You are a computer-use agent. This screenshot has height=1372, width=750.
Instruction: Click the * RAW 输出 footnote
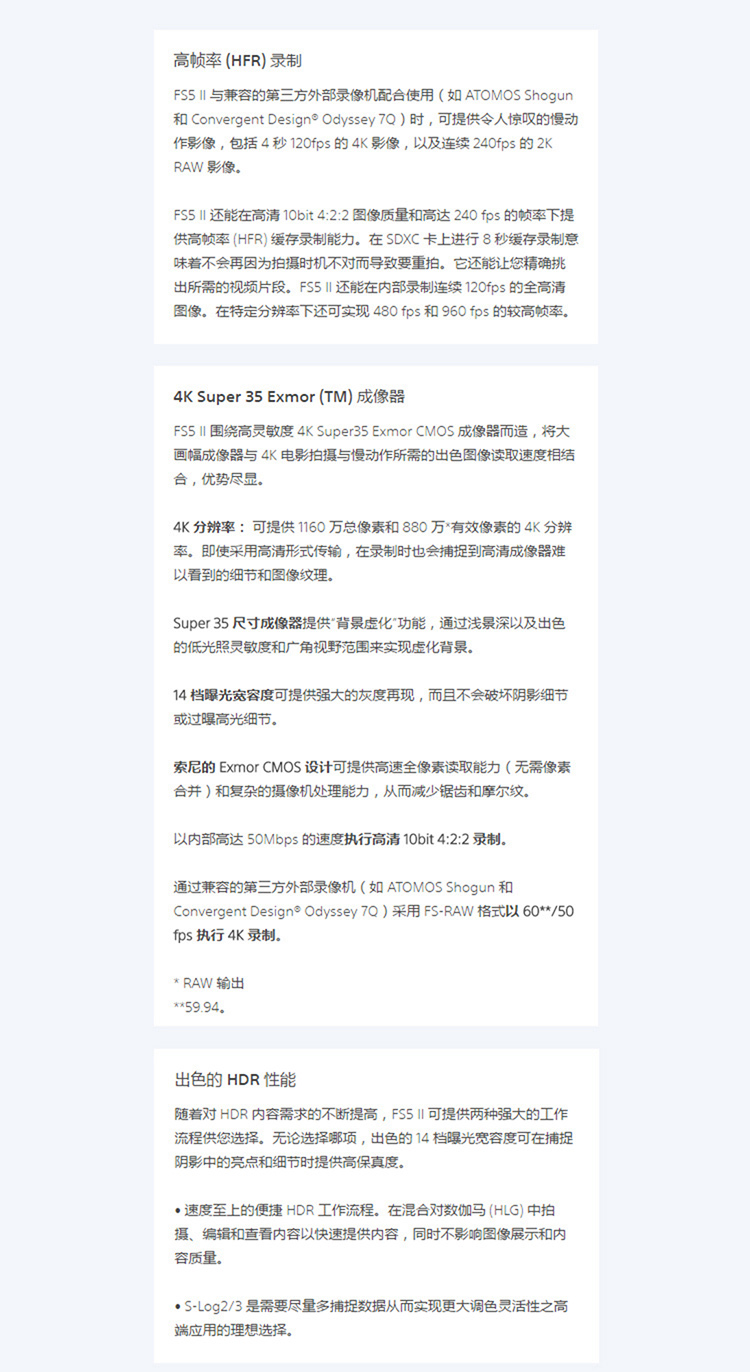tap(209, 983)
